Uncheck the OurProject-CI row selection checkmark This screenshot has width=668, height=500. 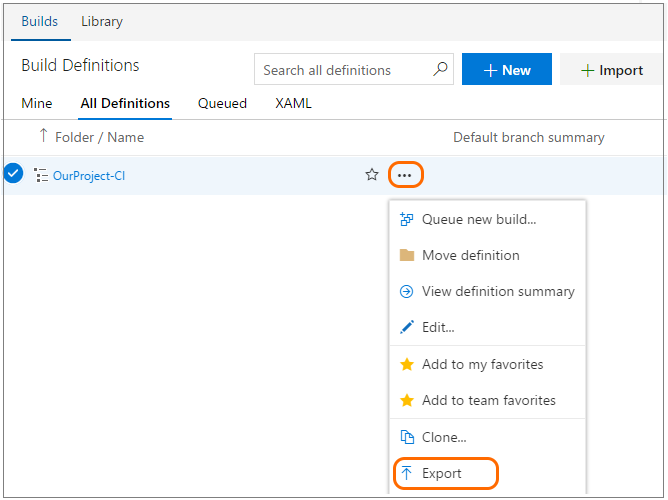tap(13, 174)
